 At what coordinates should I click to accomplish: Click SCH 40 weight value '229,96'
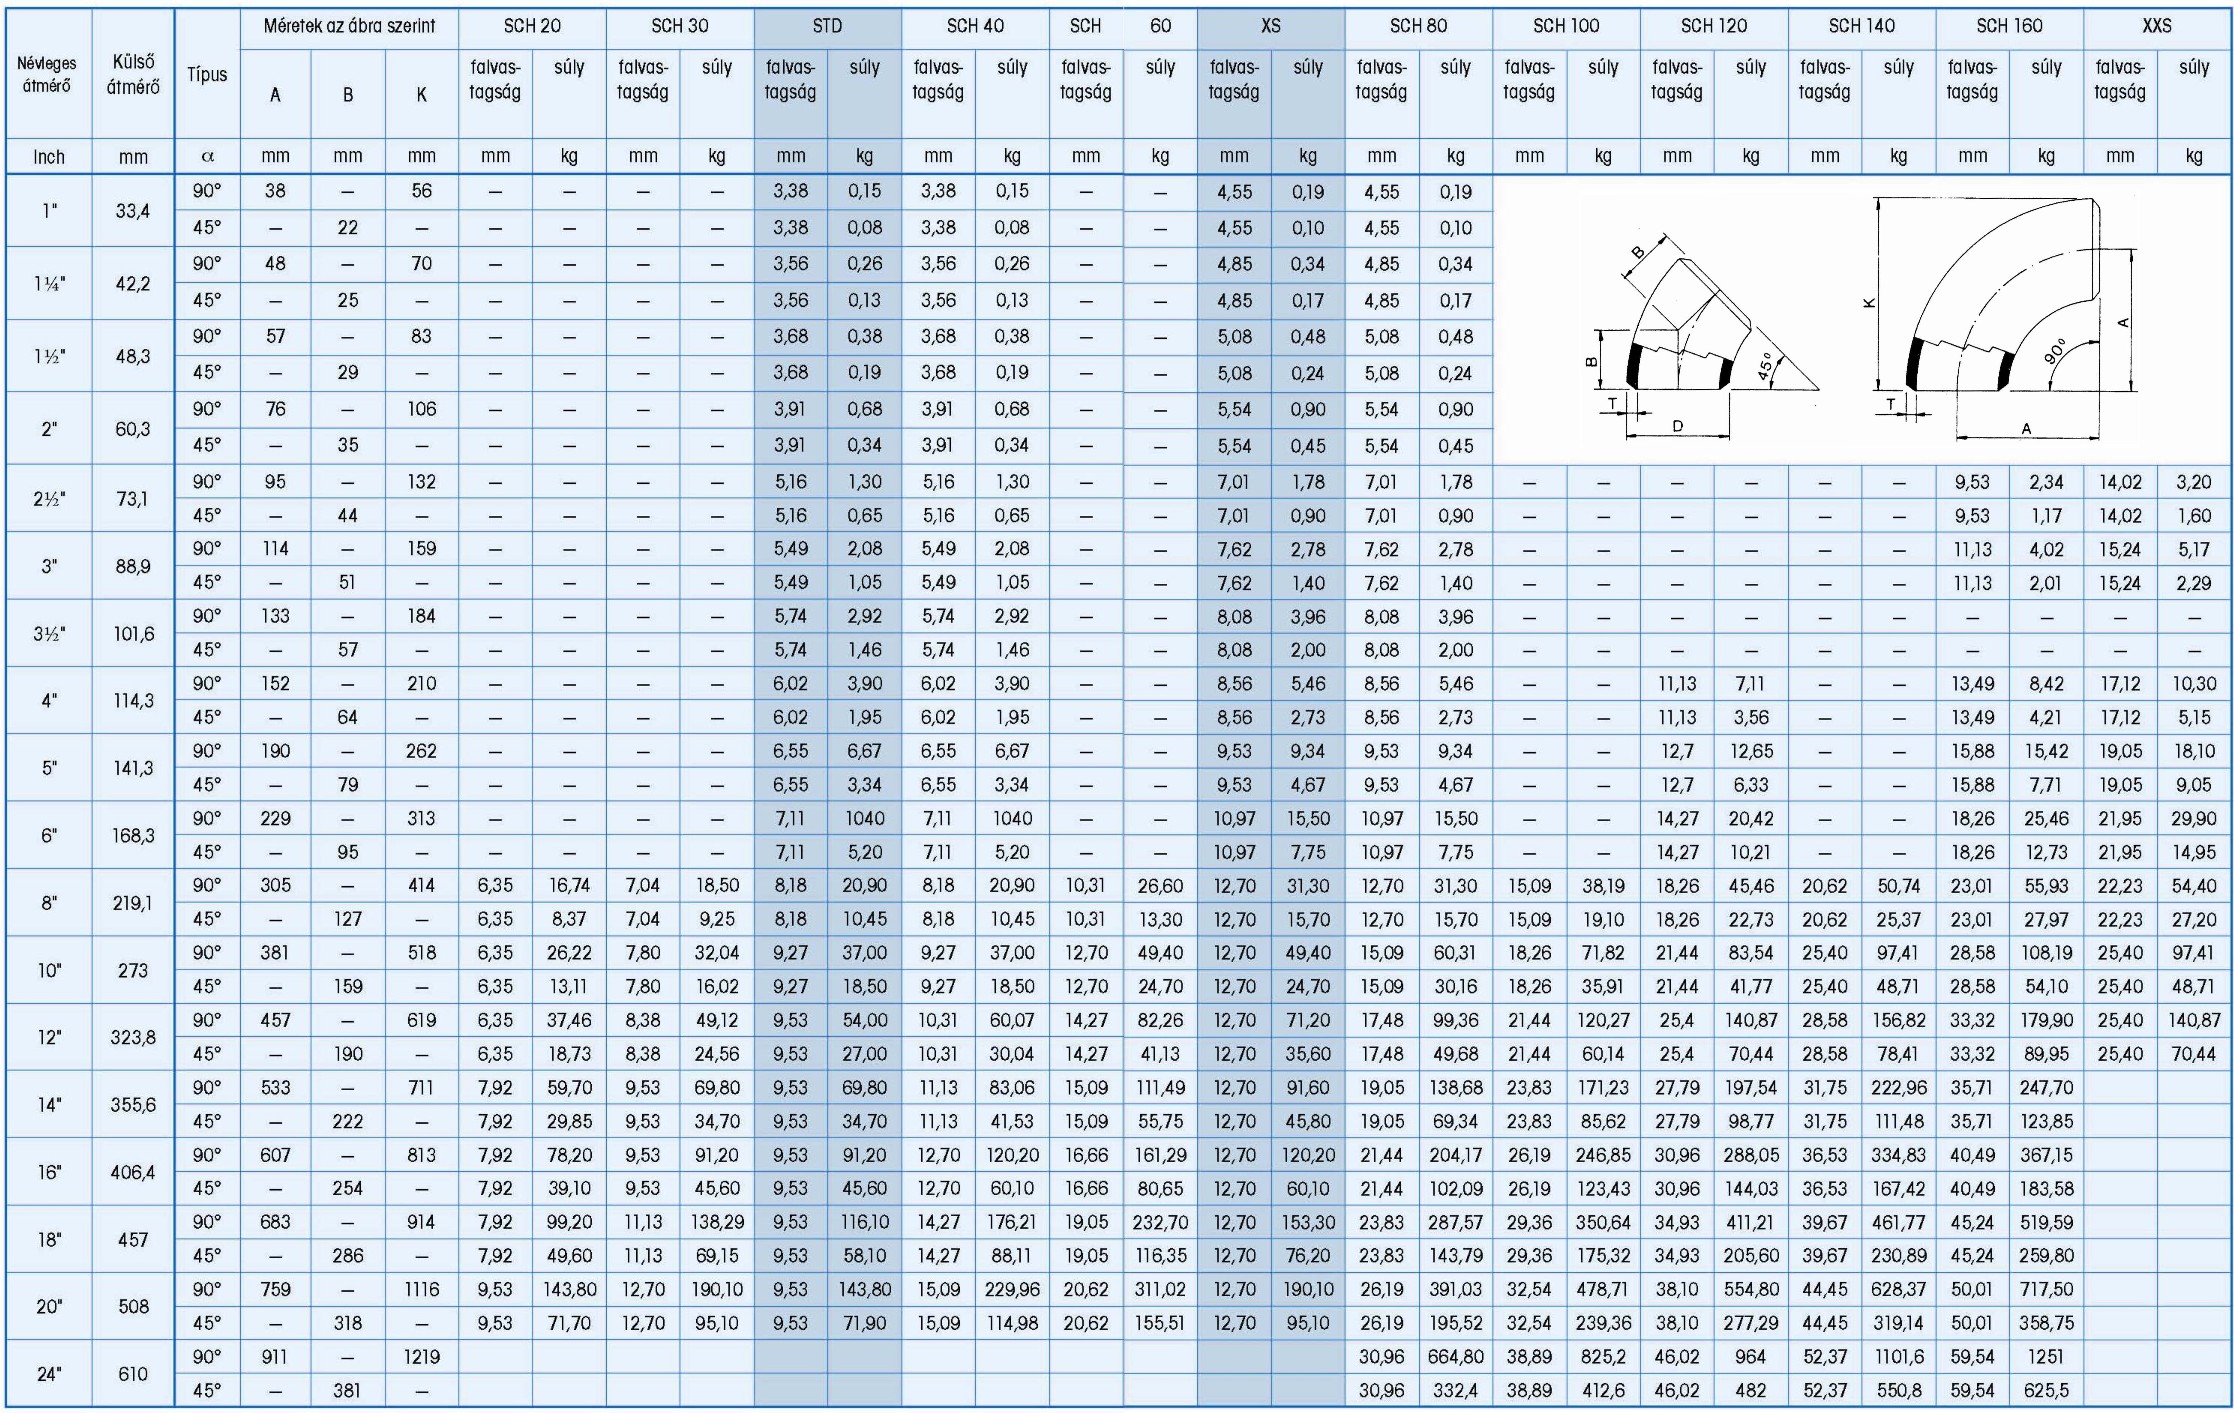(x=1012, y=1290)
